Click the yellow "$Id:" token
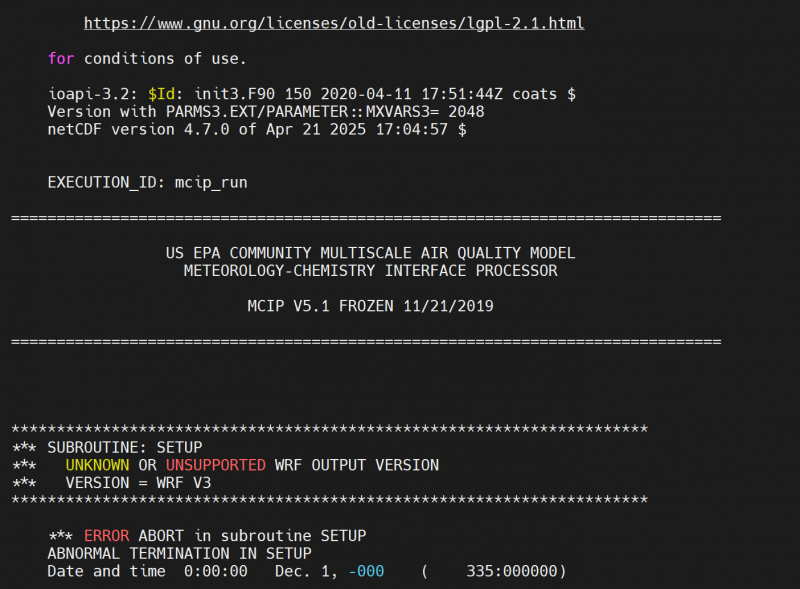The image size is (800, 589). click(x=164, y=94)
